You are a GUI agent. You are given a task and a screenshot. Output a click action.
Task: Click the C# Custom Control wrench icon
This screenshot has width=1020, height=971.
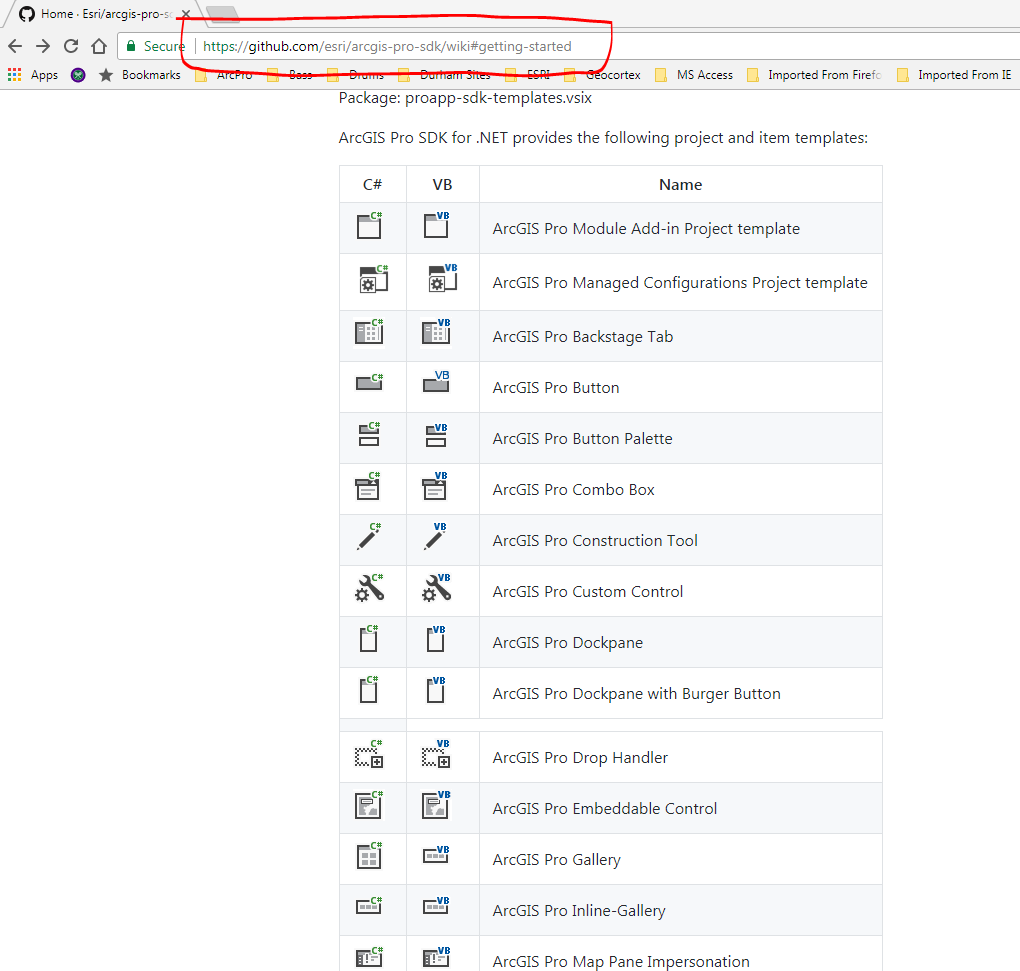coord(369,588)
